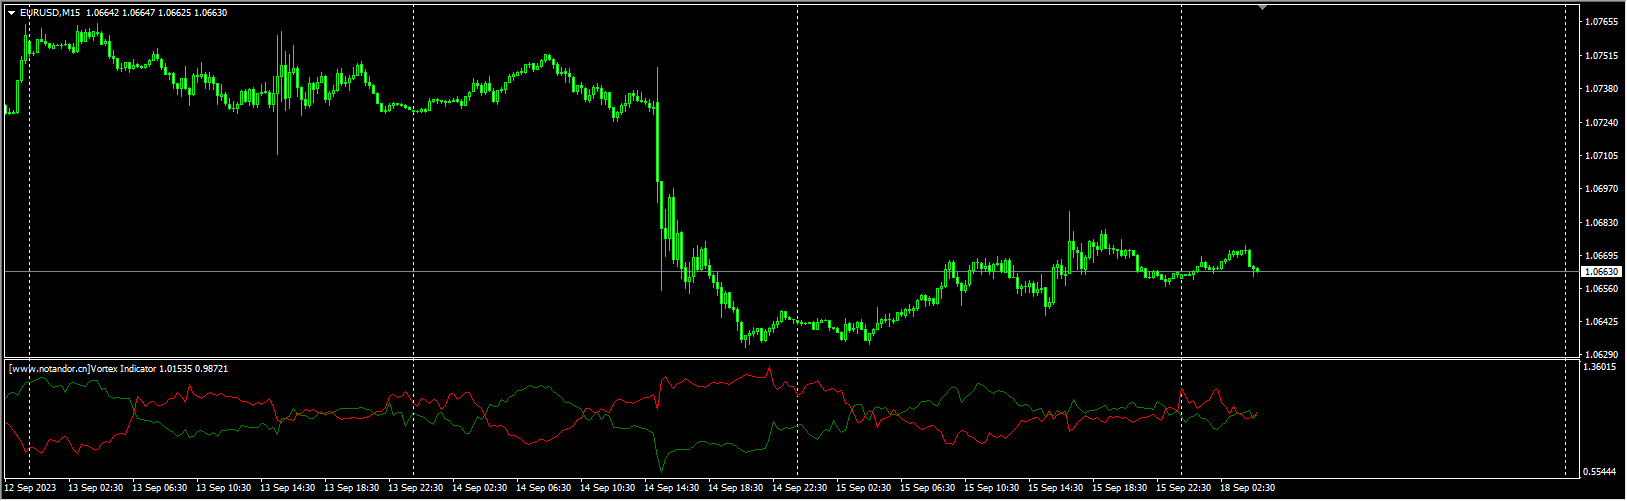The image size is (1627, 501).
Task: Click the 1.06290 price scale level
Action: click(1603, 355)
